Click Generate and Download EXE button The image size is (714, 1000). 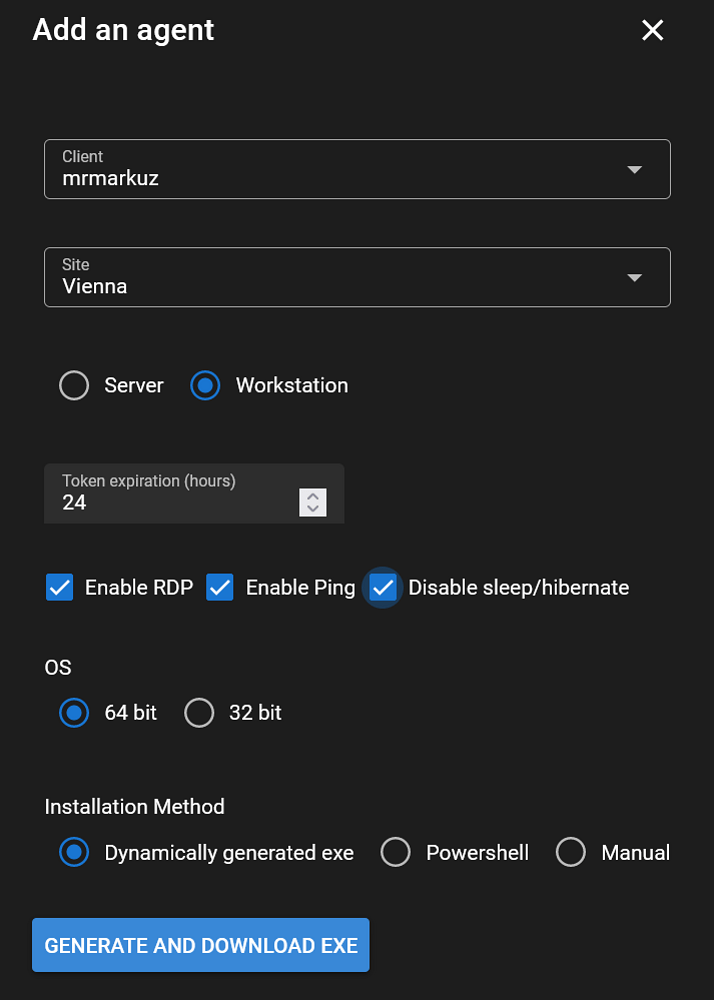point(201,945)
